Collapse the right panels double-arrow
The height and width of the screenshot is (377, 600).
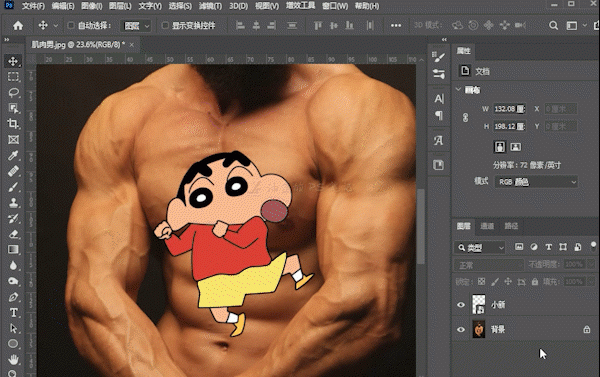click(444, 39)
